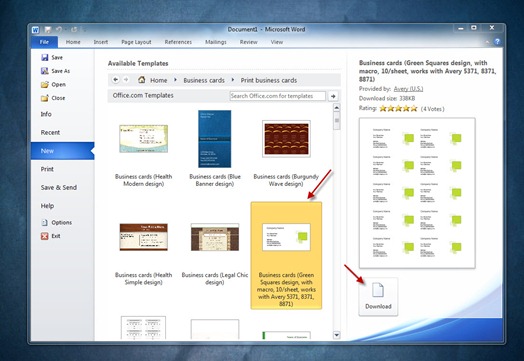Switch to the Home ribbon tab
Viewport: 524px width, 361px height.
73,42
